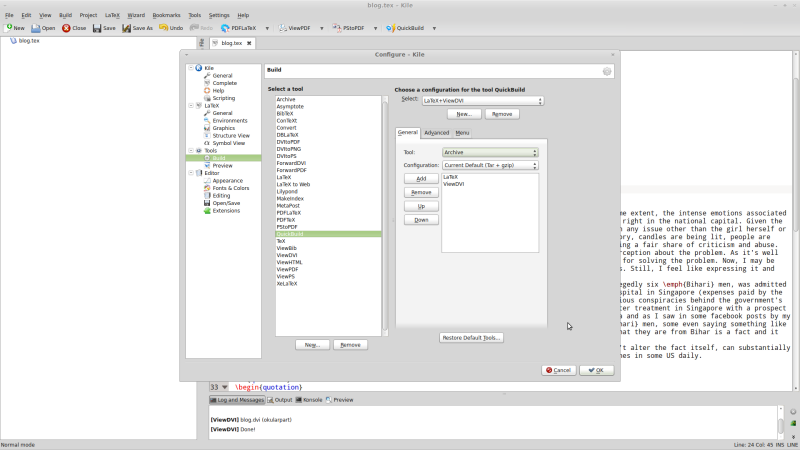Switch to the Advanced tab
Image resolution: width=800 pixels, height=450 pixels.
click(x=437, y=133)
